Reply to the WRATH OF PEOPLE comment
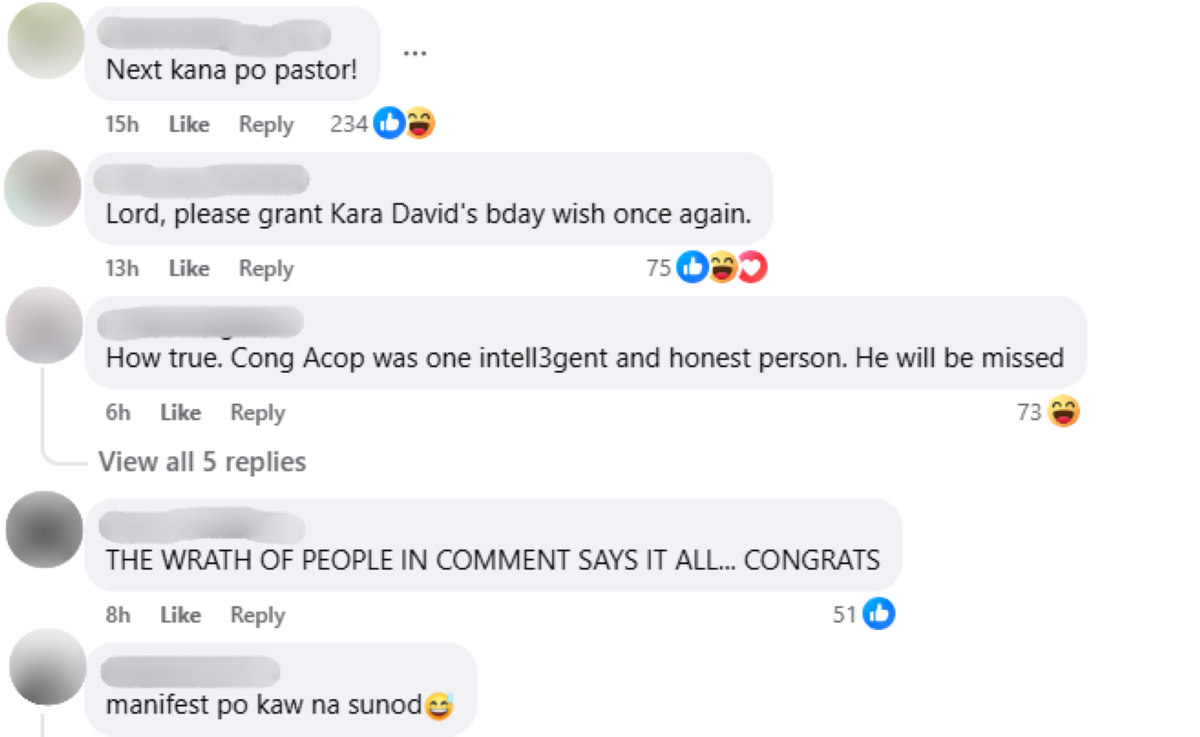The image size is (1200, 737). 258,615
